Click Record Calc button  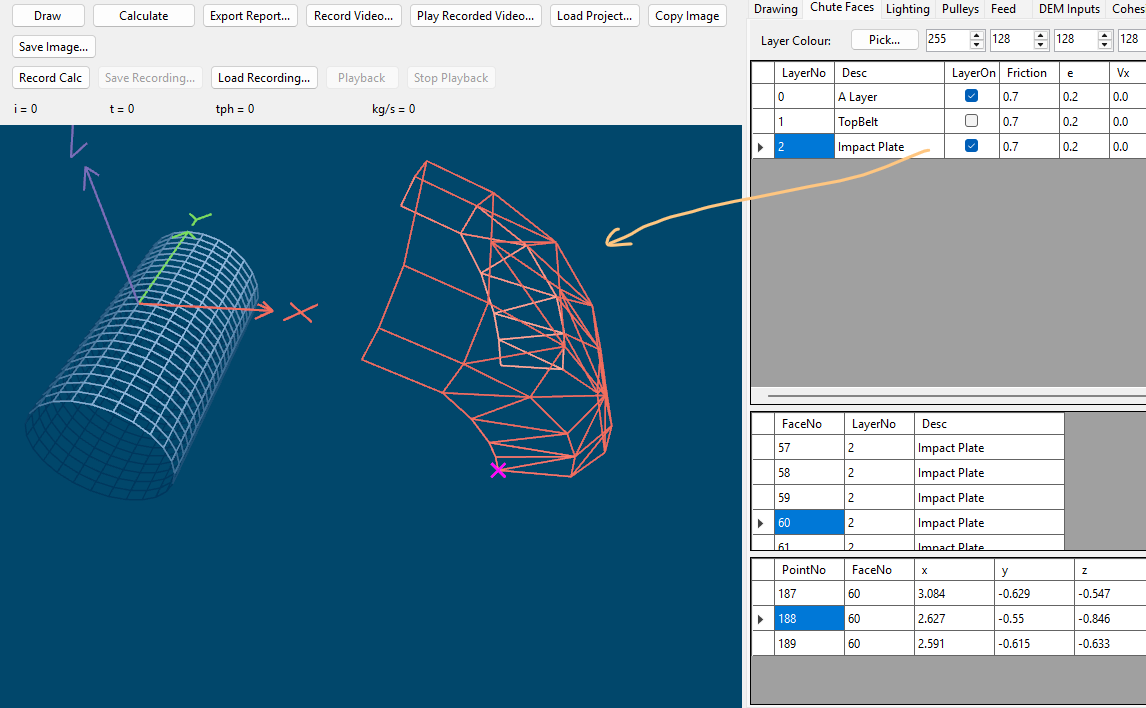[x=51, y=77]
